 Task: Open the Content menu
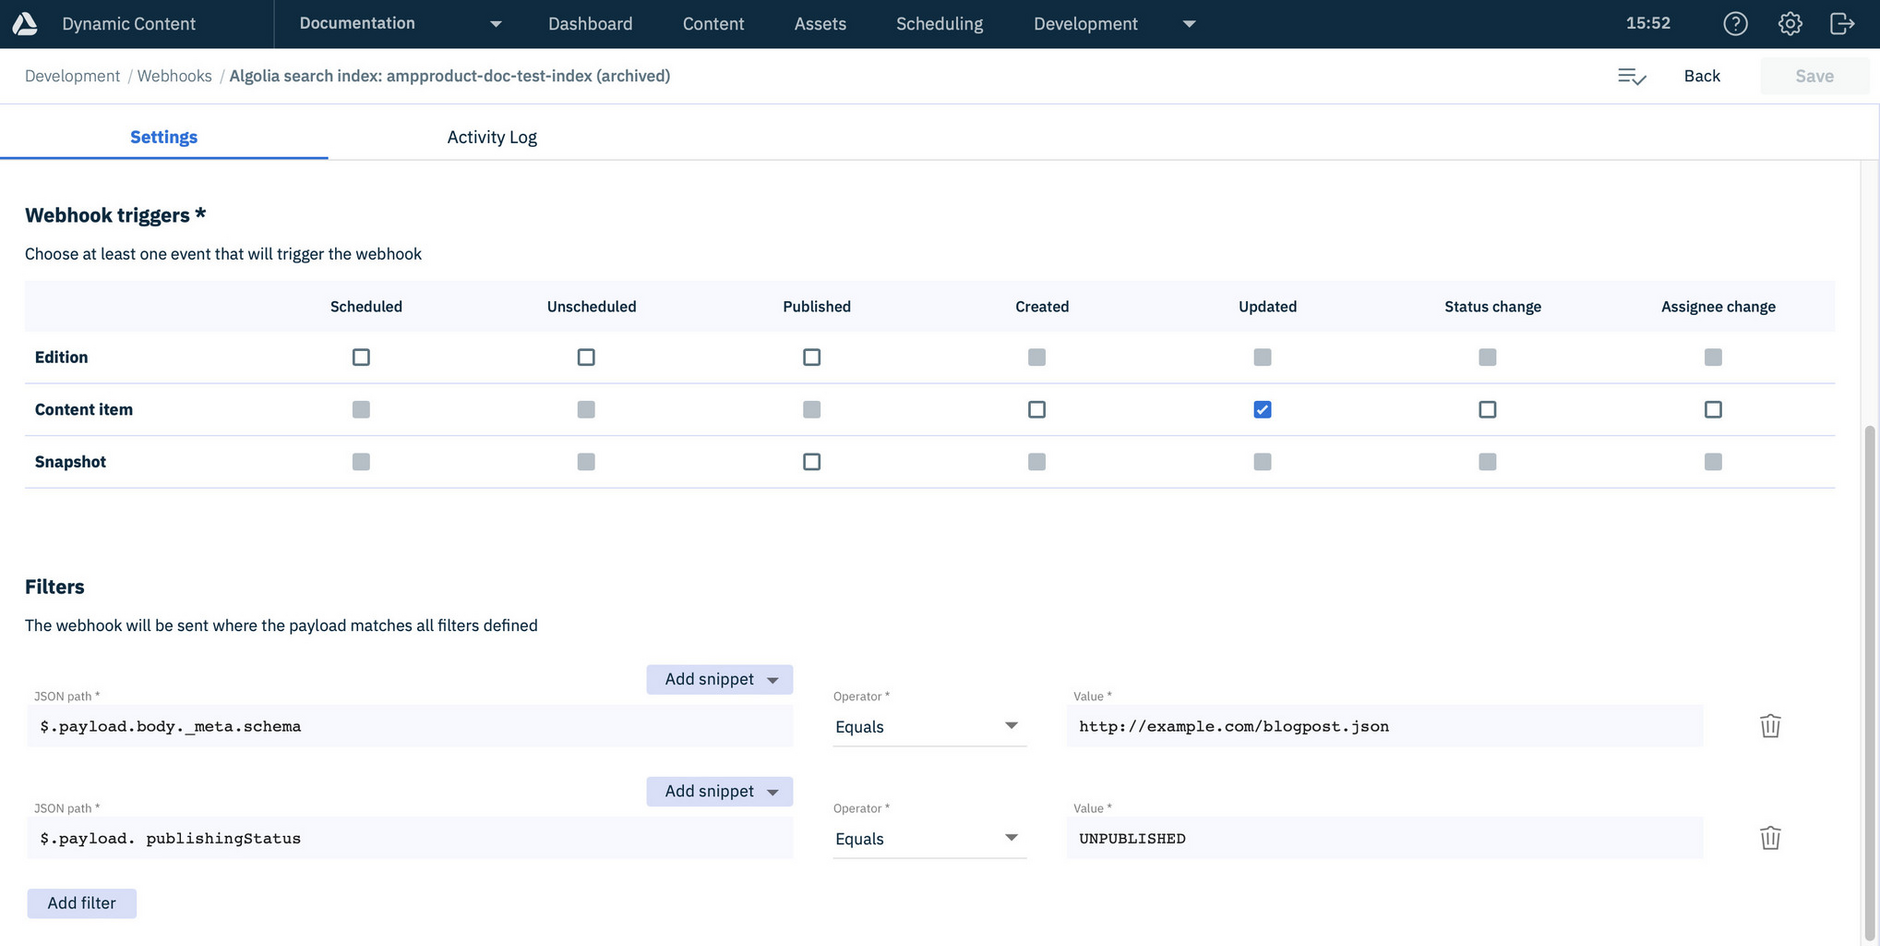[713, 24]
